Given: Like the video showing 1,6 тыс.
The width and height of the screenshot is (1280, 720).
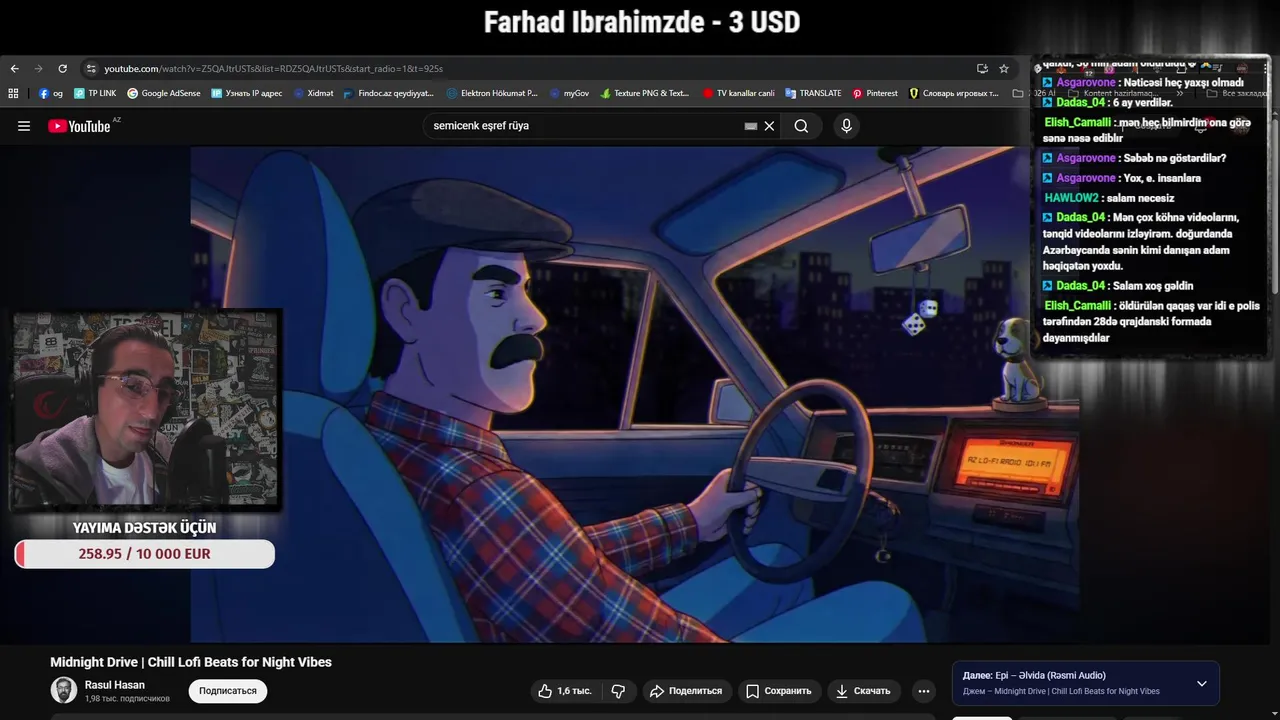Looking at the screenshot, I should click(565, 691).
